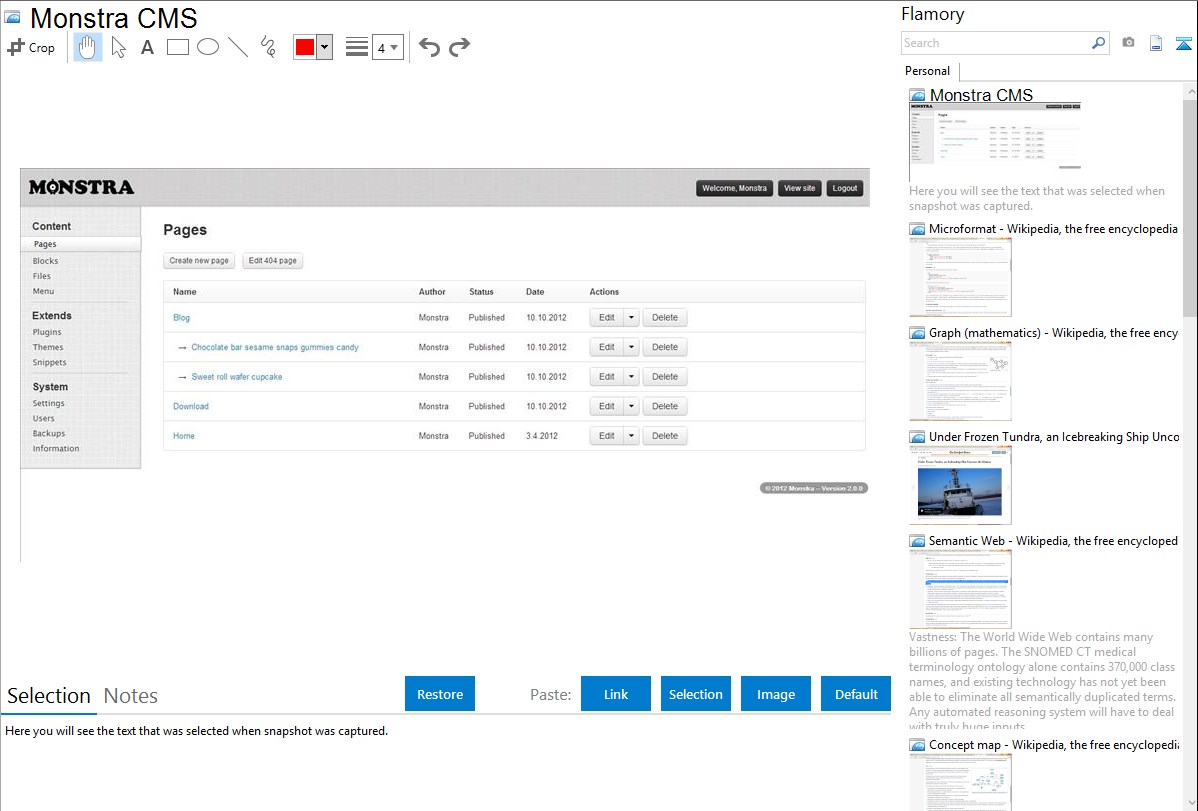
Task: Click the magnifier icon in the search box
Action: [1098, 43]
